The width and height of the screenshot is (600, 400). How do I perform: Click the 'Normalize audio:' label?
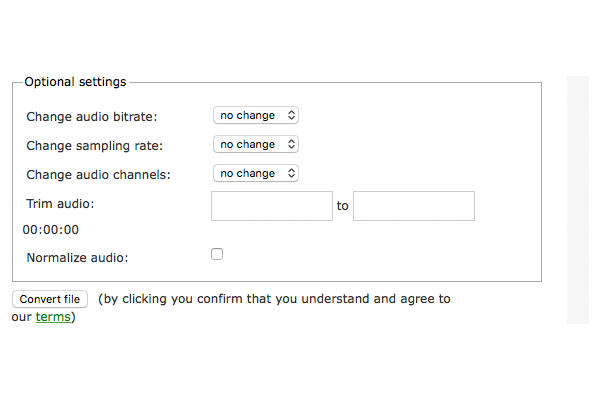[78, 258]
